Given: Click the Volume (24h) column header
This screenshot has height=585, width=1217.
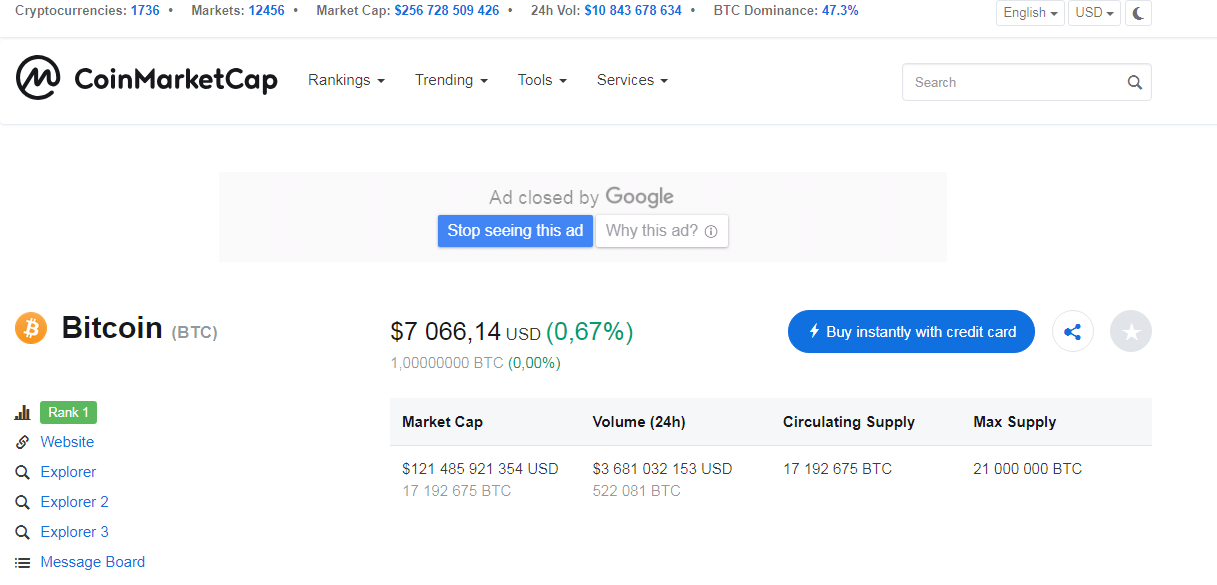Looking at the screenshot, I should coord(639,422).
